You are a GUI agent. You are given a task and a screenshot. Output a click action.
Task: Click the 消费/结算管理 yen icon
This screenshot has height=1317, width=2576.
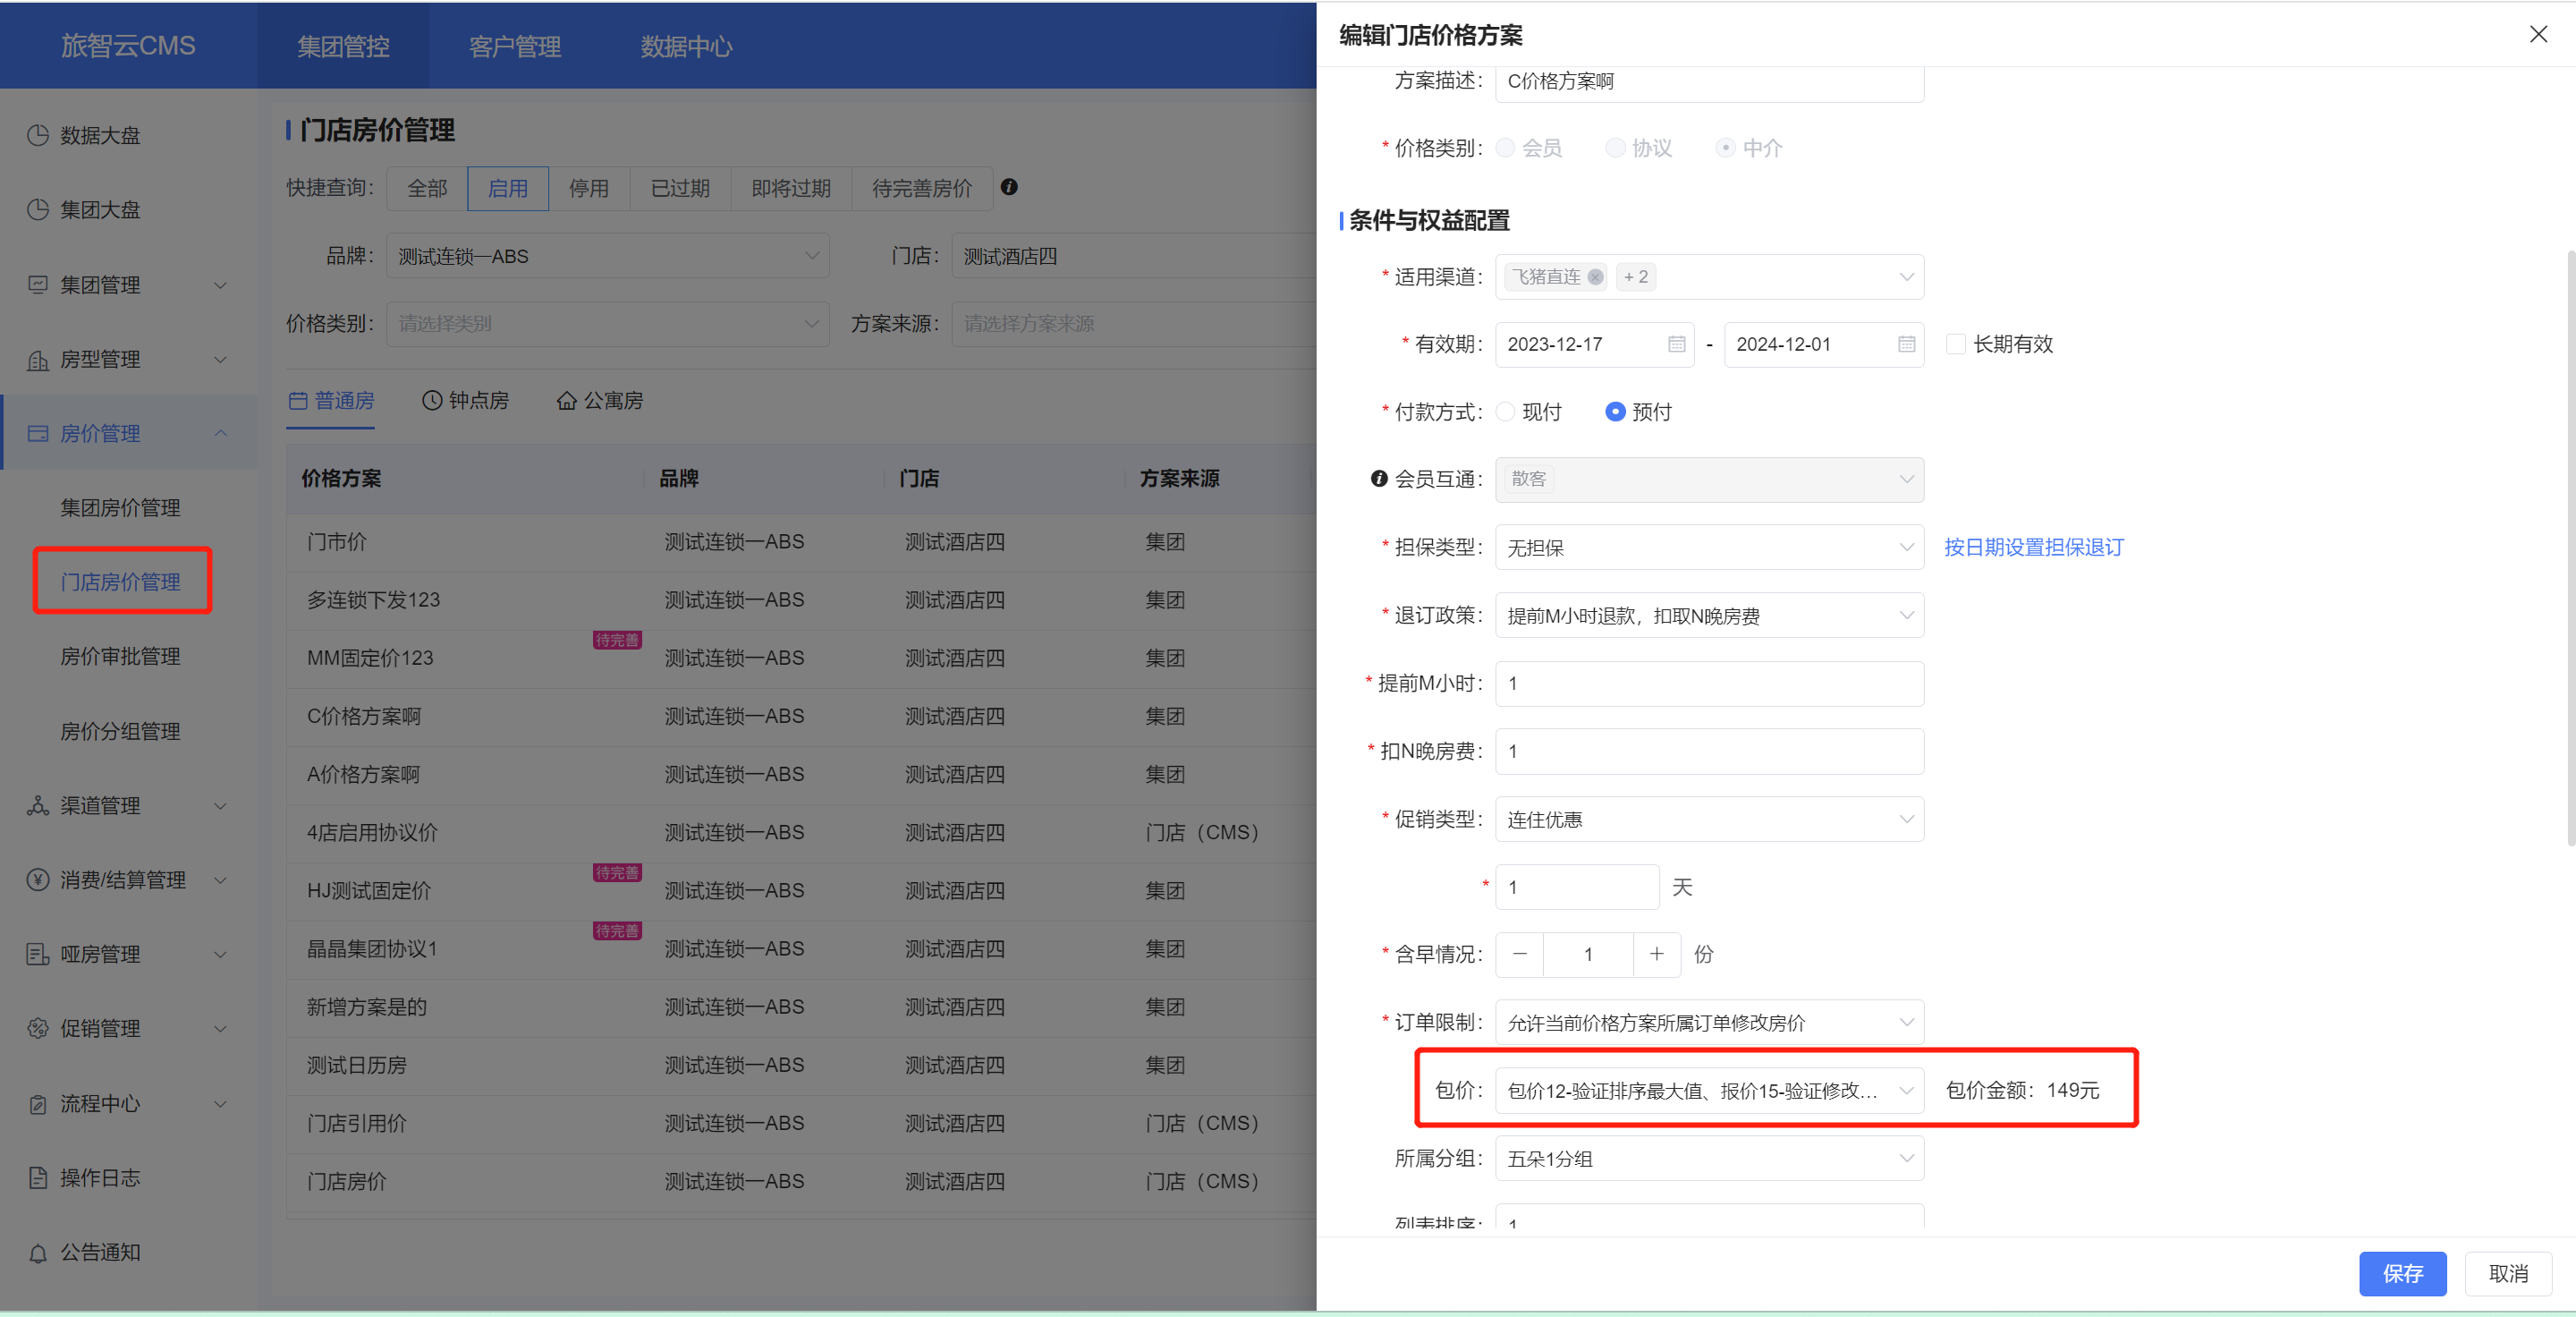click(38, 879)
